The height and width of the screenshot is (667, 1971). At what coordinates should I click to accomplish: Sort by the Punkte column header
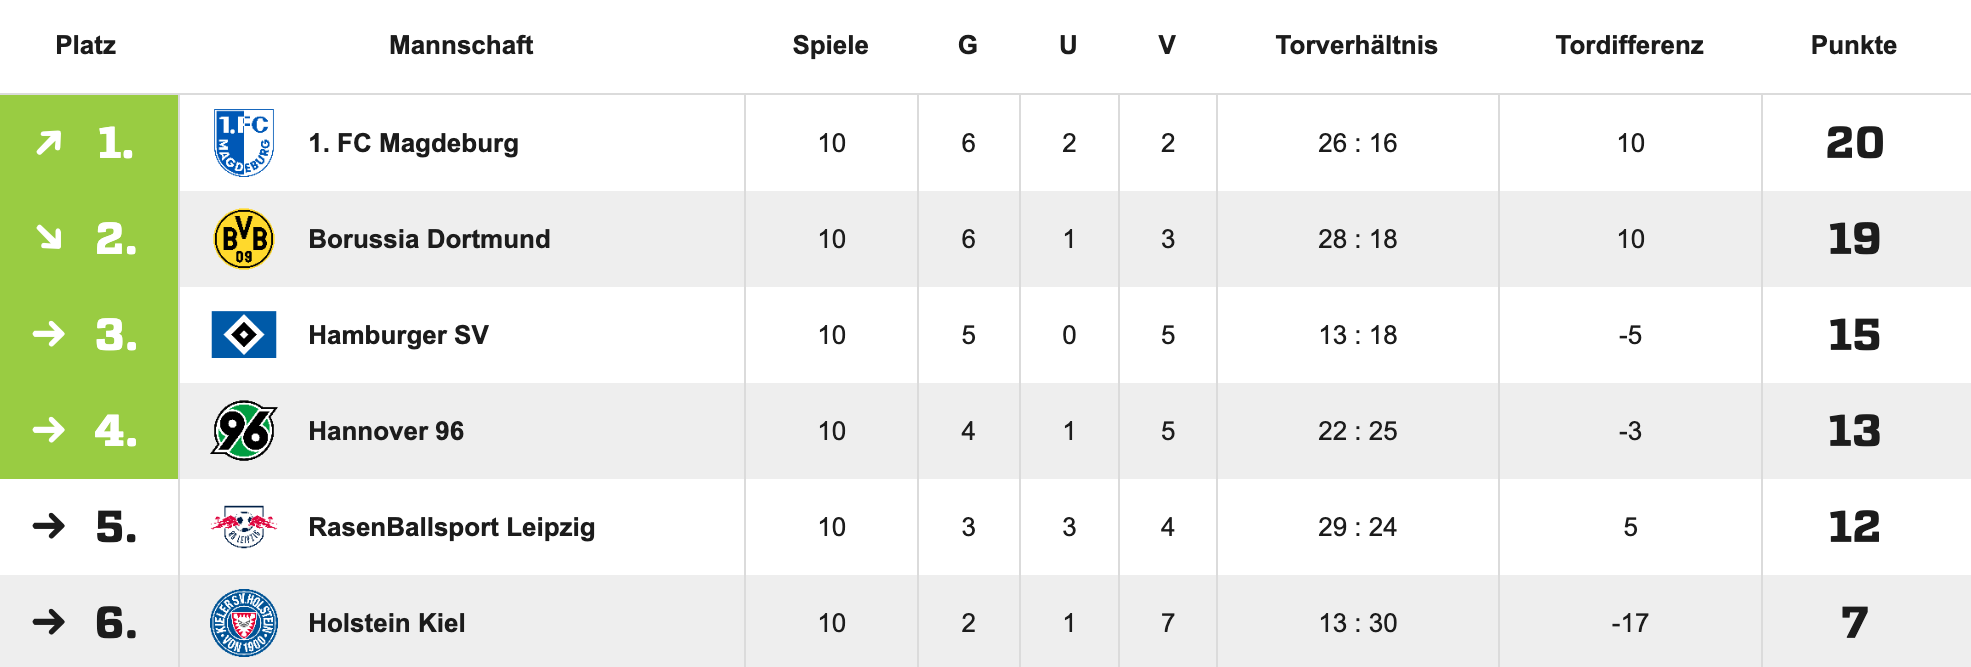(x=1853, y=45)
